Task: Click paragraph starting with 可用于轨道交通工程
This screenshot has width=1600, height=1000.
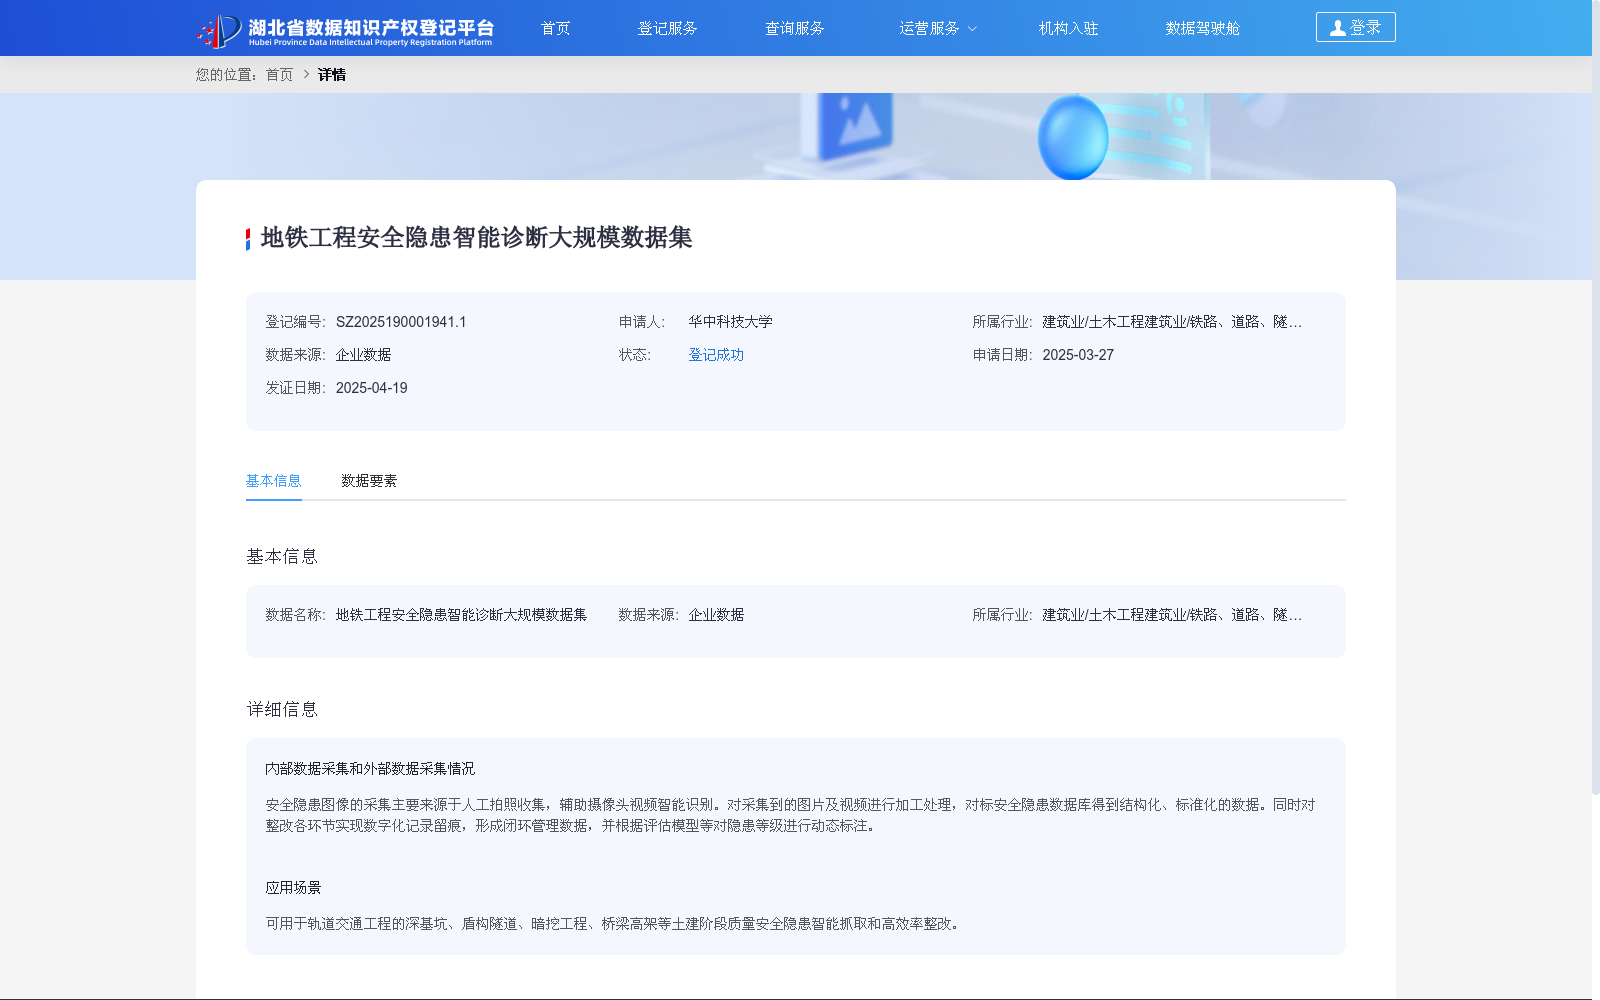Action: pyautogui.click(x=614, y=924)
